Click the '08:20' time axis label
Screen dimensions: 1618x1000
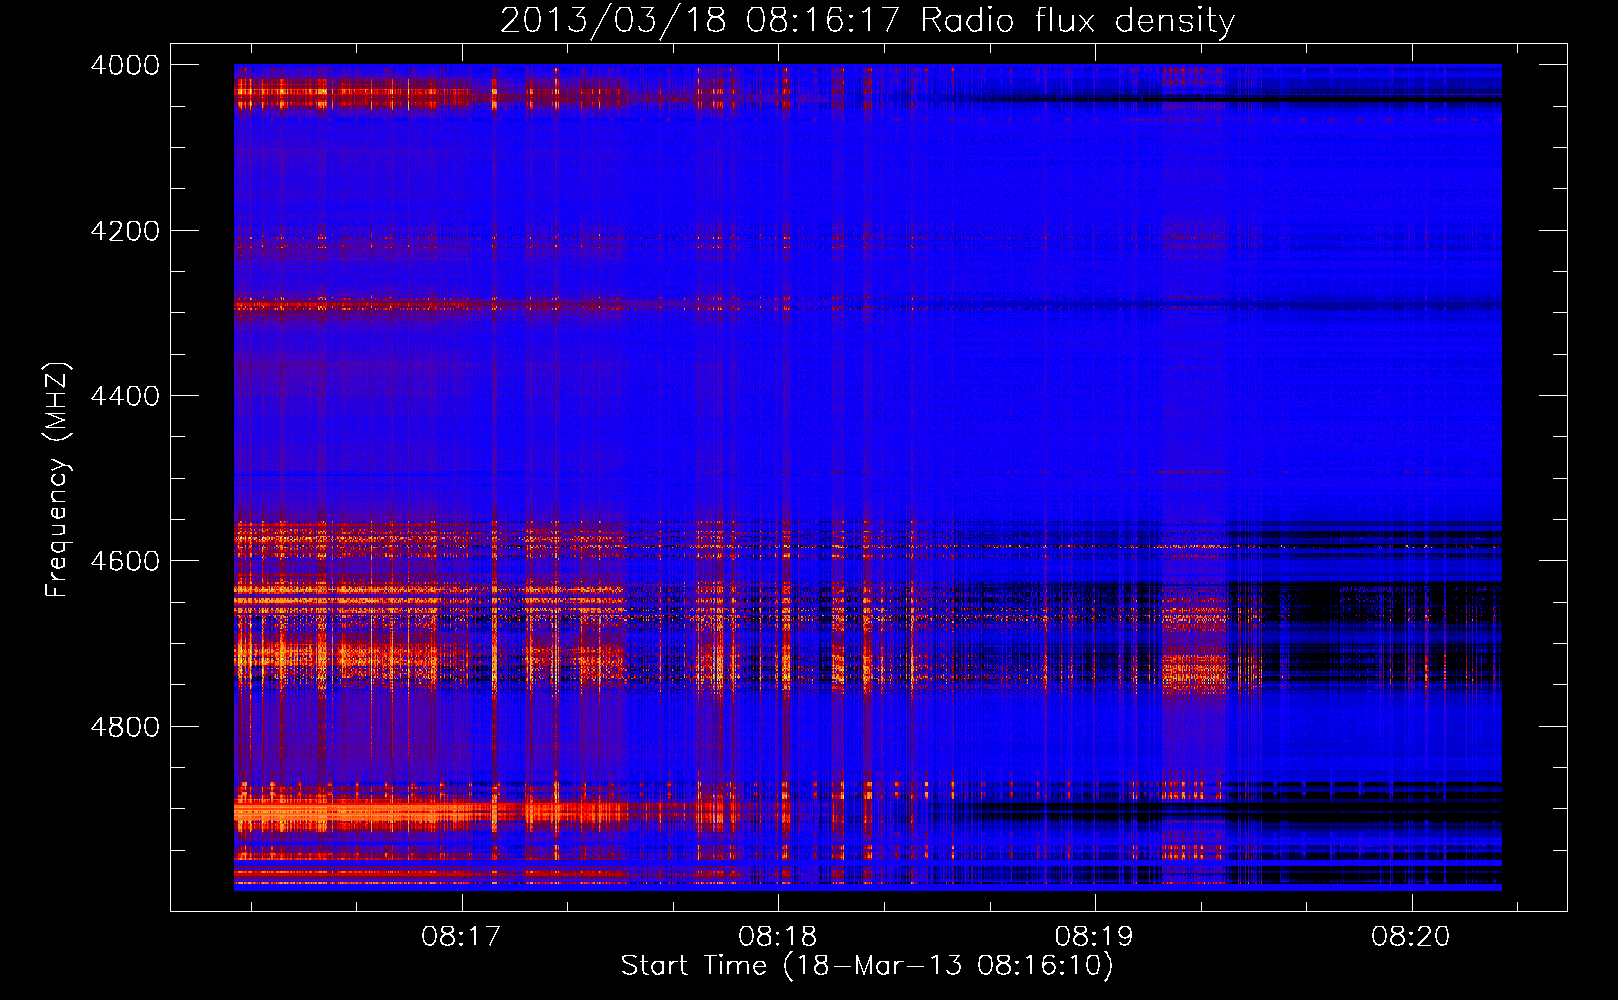pos(1411,937)
